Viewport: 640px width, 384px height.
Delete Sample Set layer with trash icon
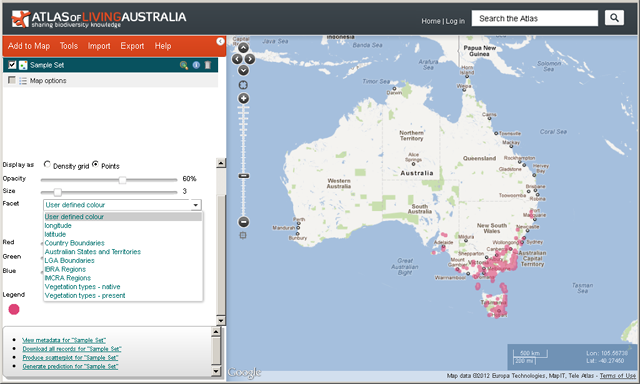point(208,65)
